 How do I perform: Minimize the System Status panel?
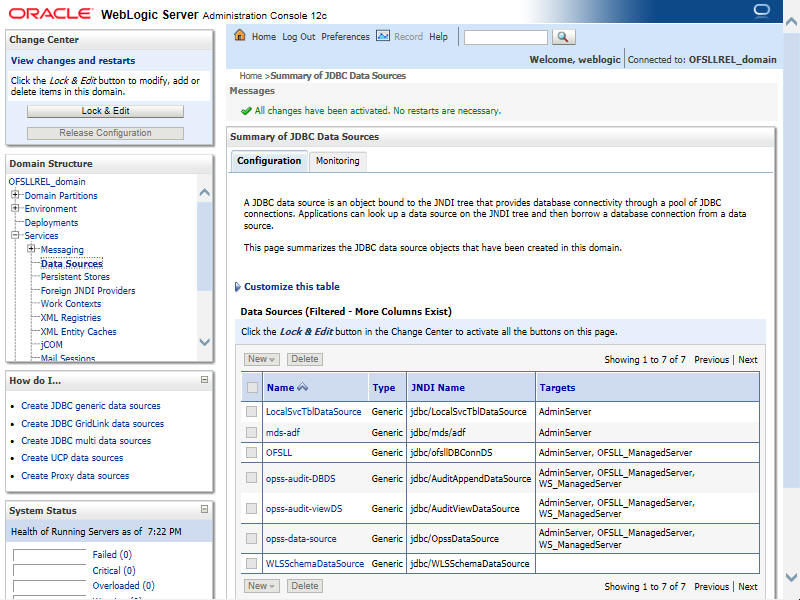point(204,509)
